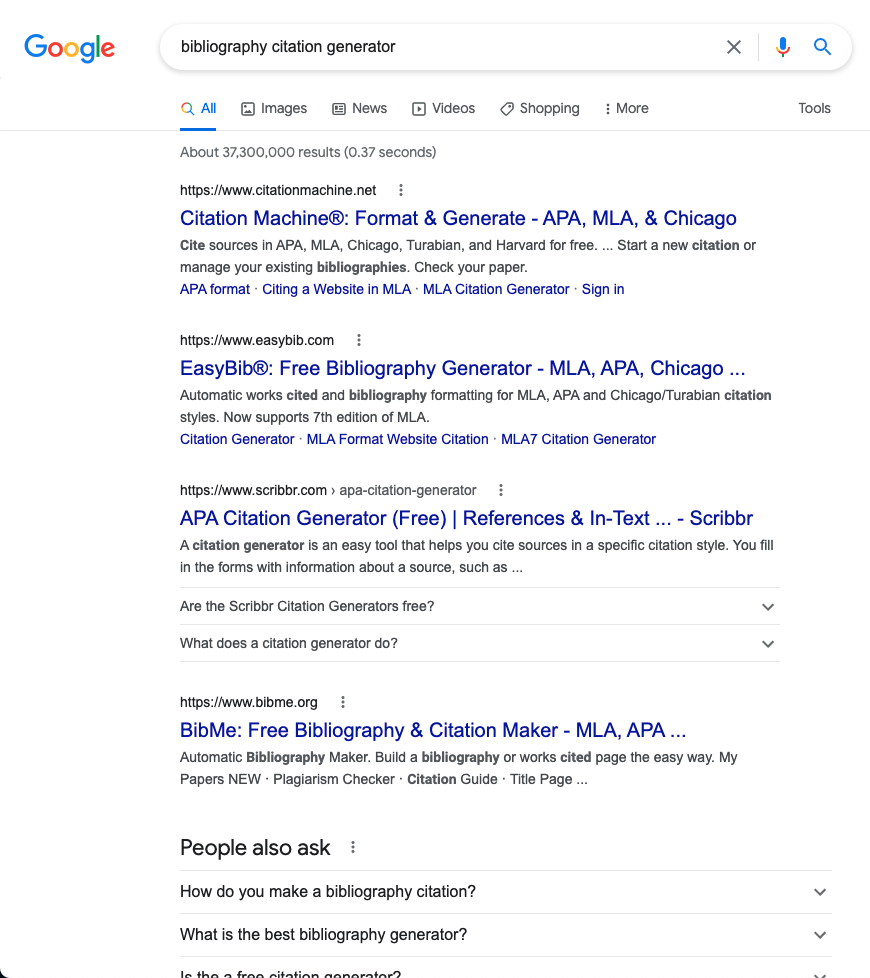Screen dimensions: 870x978
Task: Open options dots next to bibme.org
Action: point(342,702)
